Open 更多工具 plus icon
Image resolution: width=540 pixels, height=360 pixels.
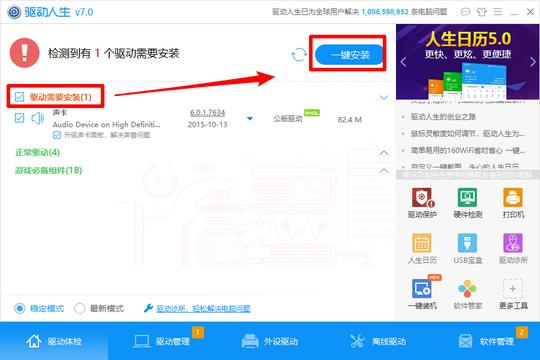pos(513,289)
